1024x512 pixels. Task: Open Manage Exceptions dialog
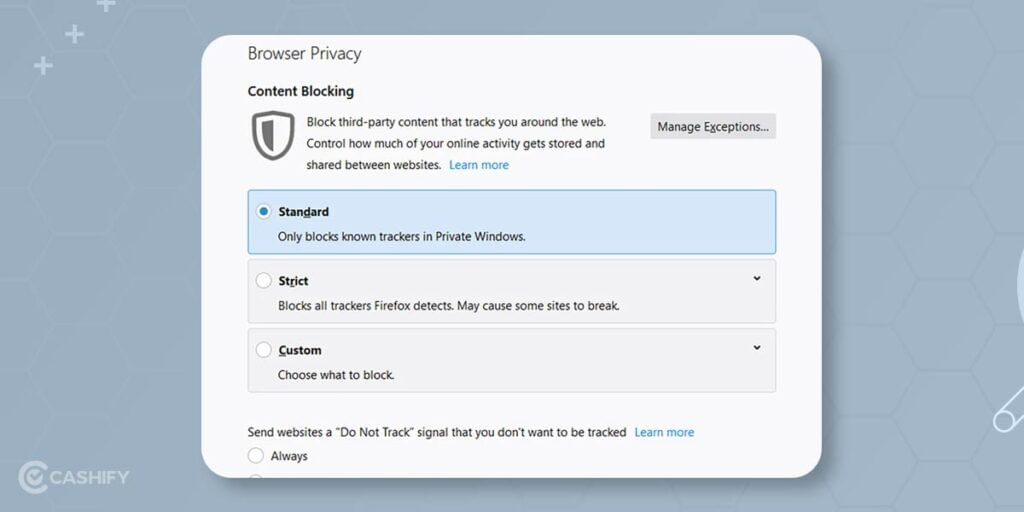point(713,127)
